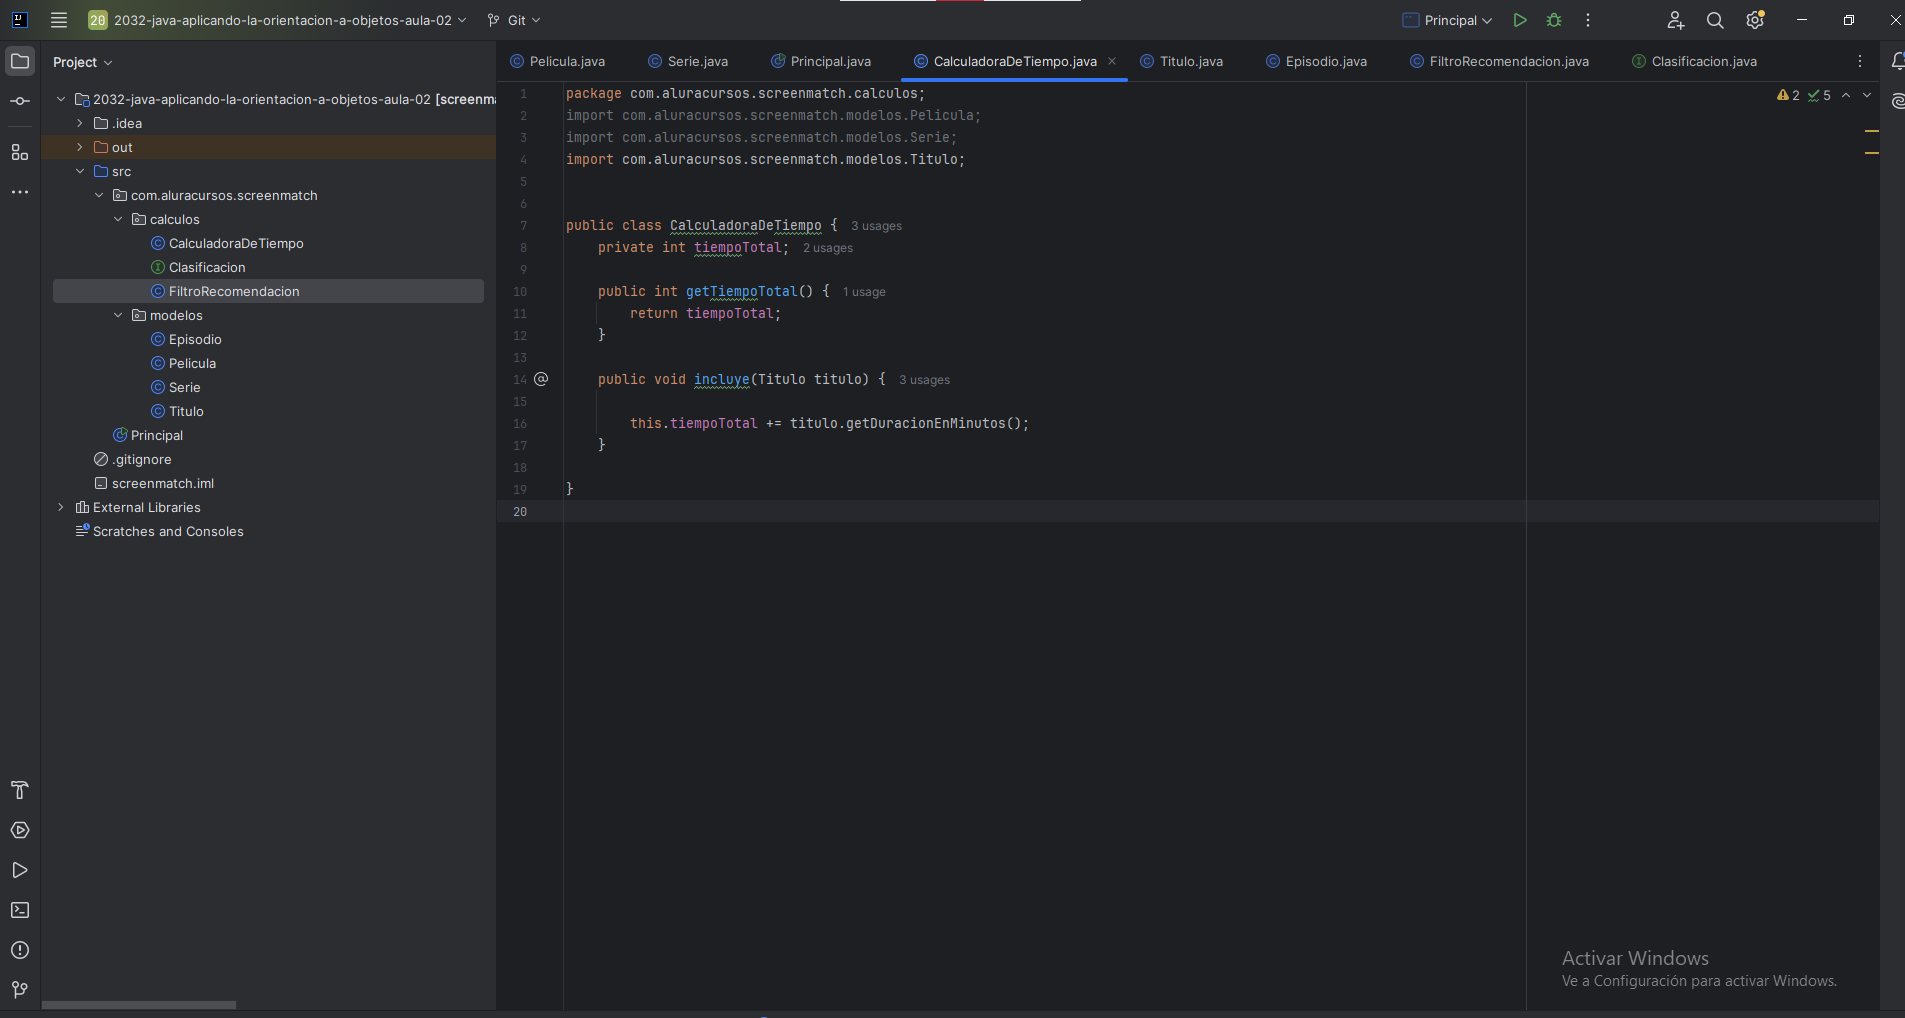Switch to the Titulo.java tab

click(x=1181, y=61)
